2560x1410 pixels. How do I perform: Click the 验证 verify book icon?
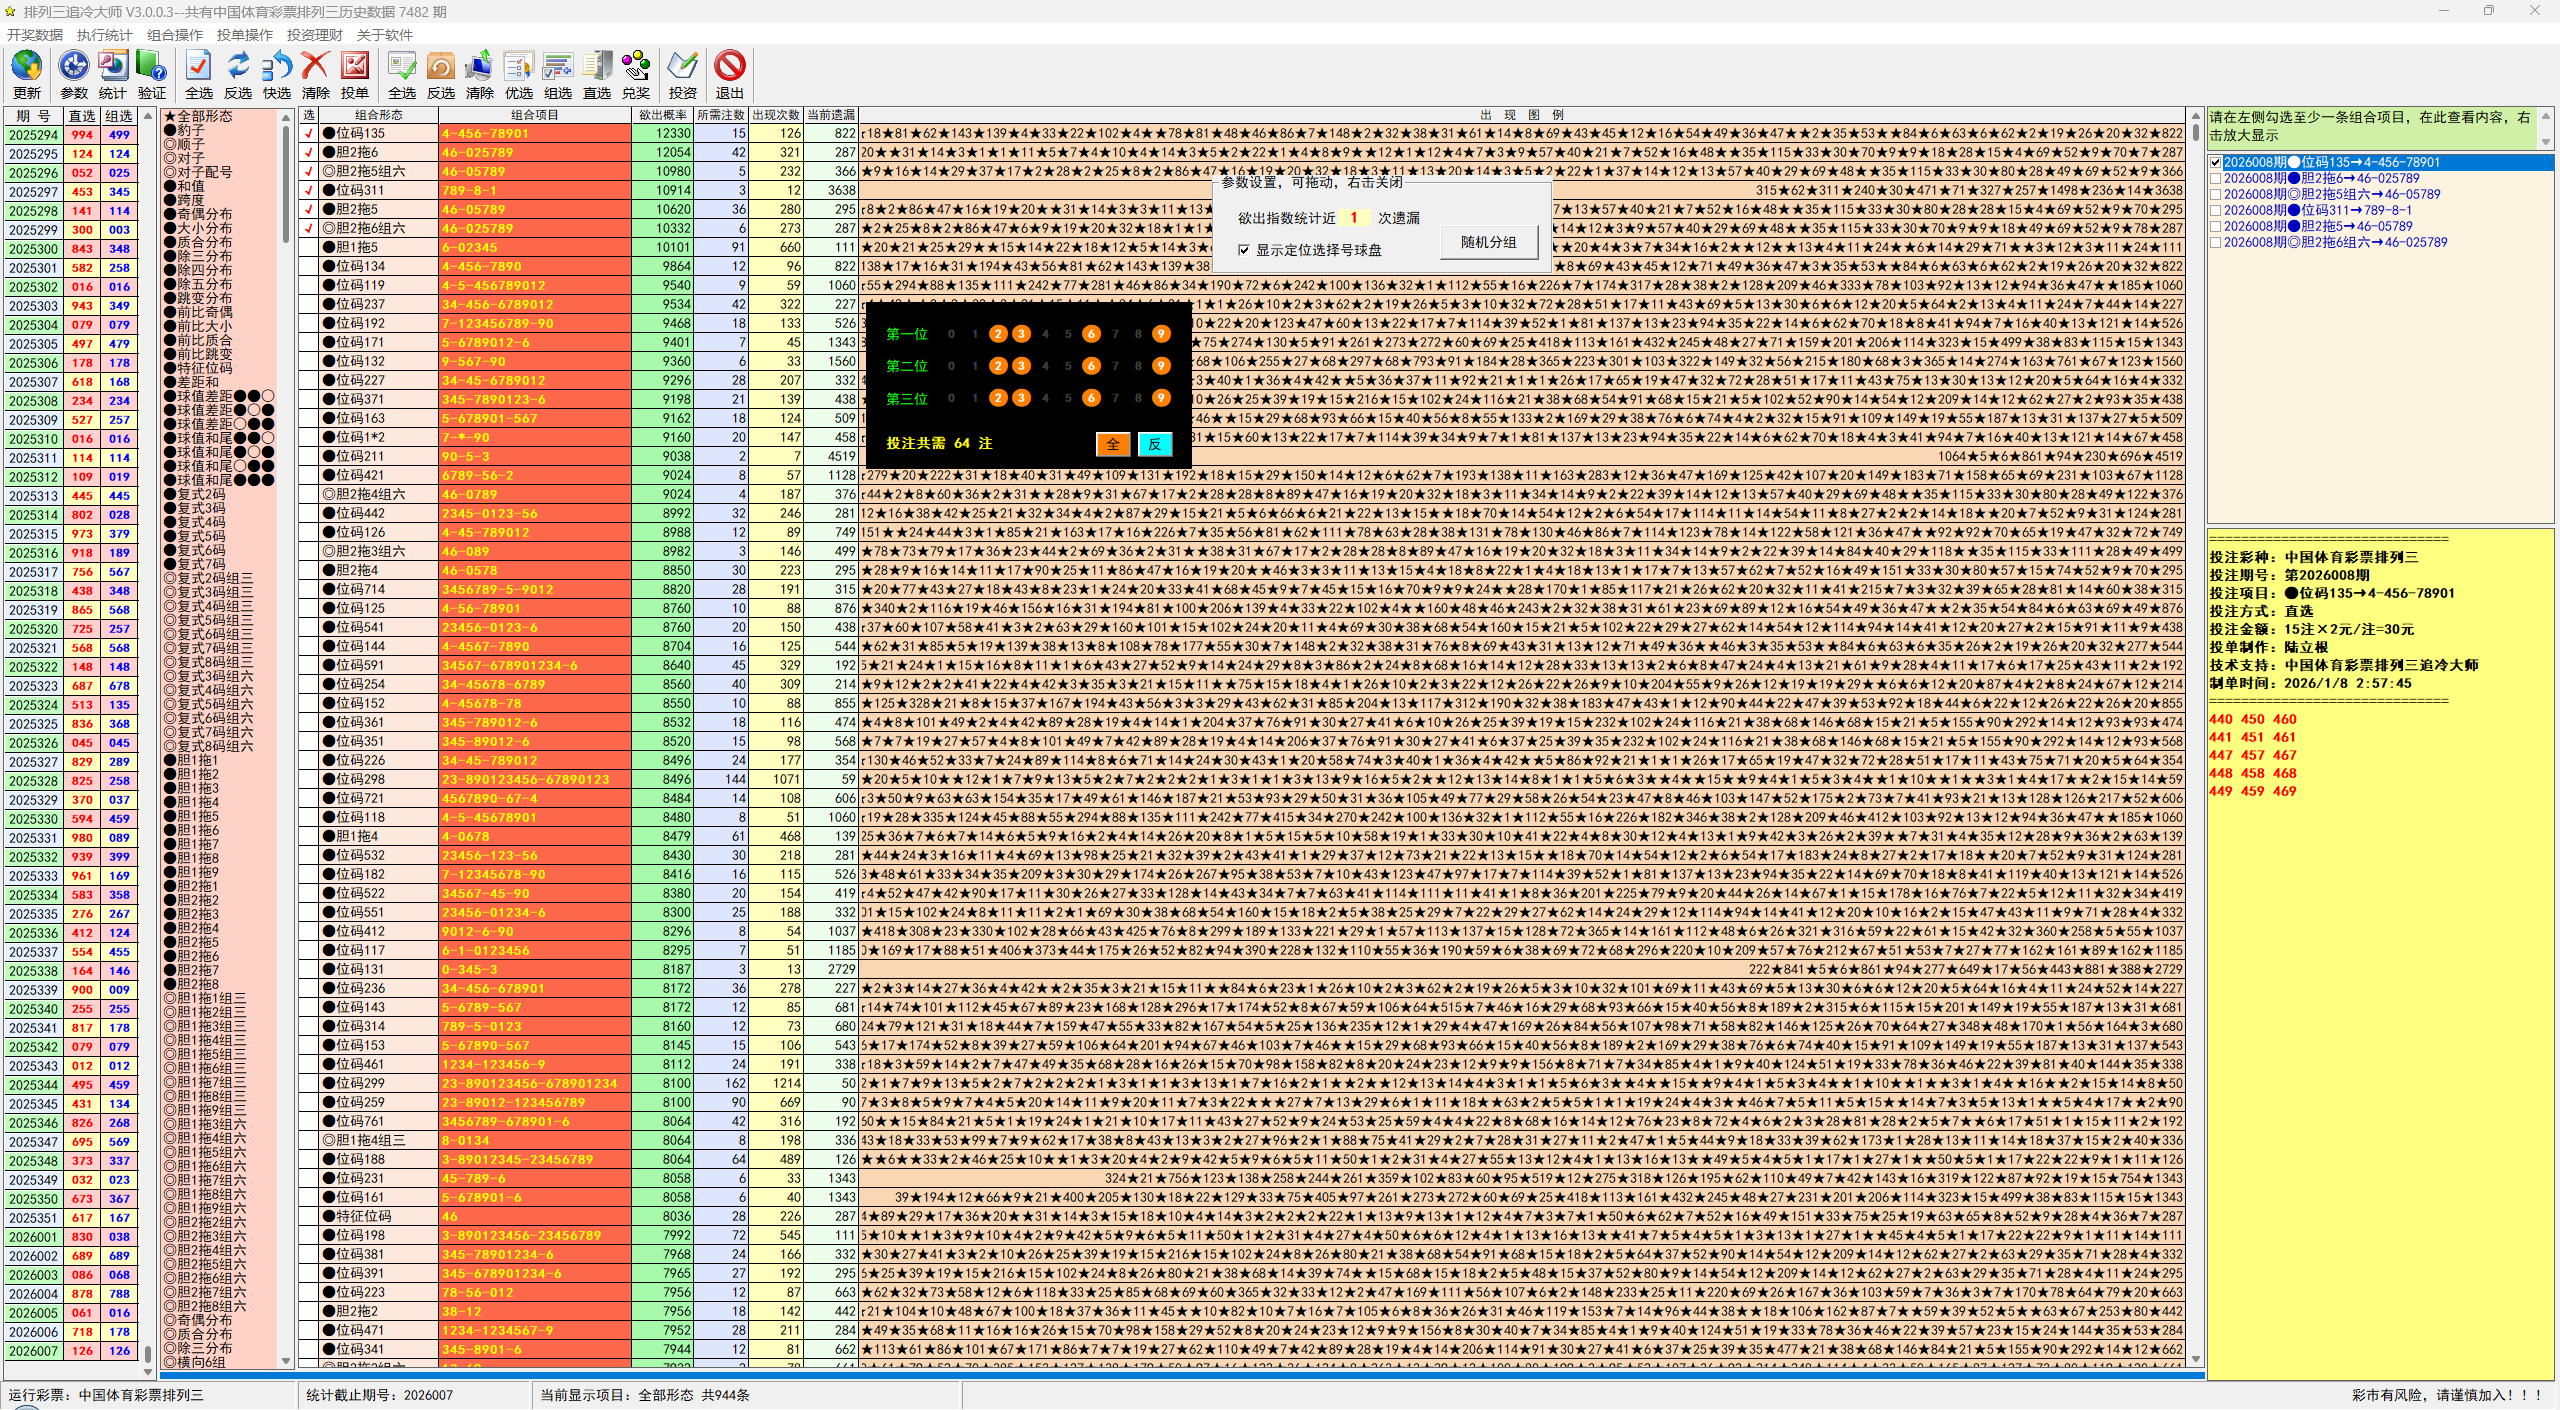click(152, 67)
